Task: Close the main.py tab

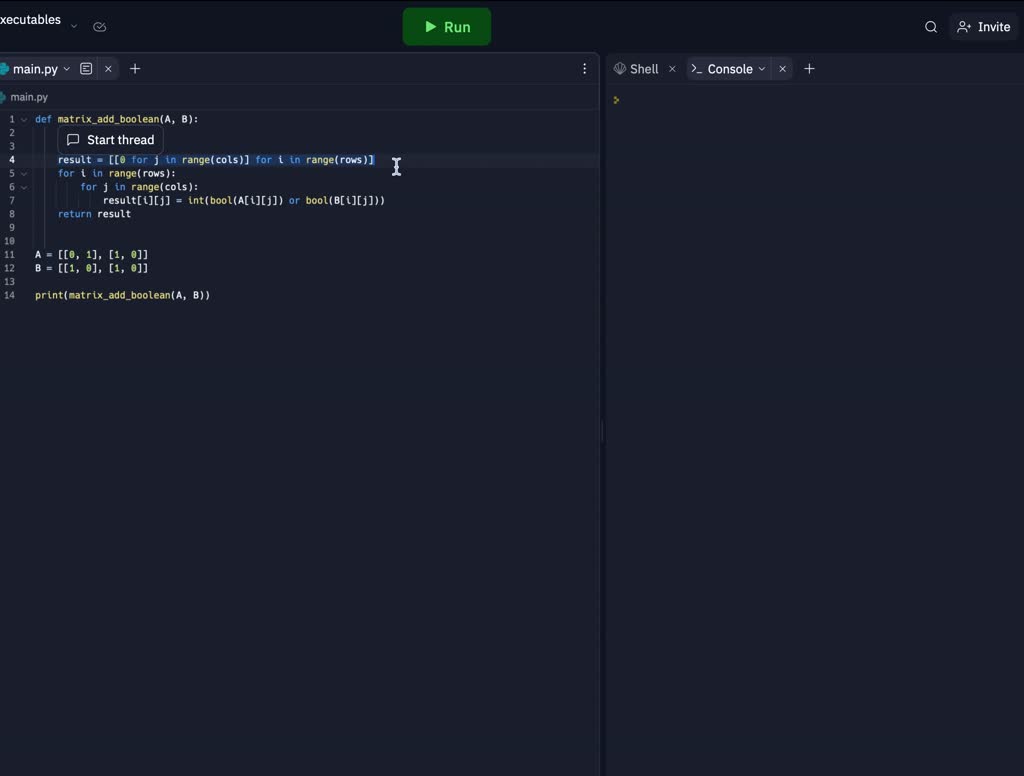Action: click(108, 69)
